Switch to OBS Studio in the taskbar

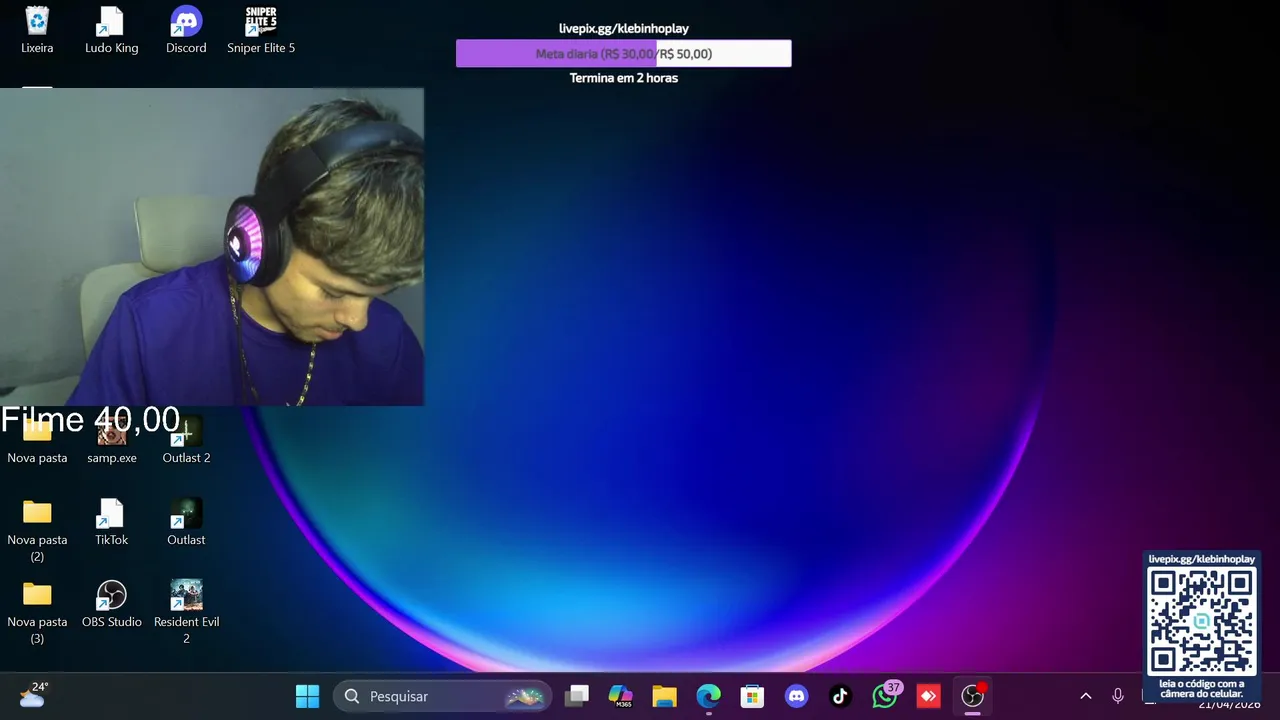point(973,696)
